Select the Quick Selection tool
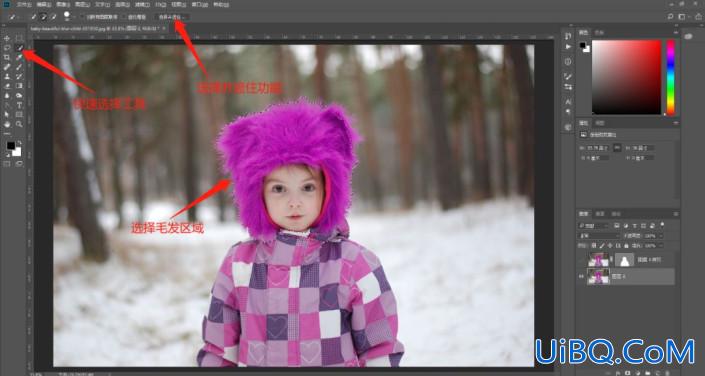The height and width of the screenshot is (376, 705). click(19, 48)
